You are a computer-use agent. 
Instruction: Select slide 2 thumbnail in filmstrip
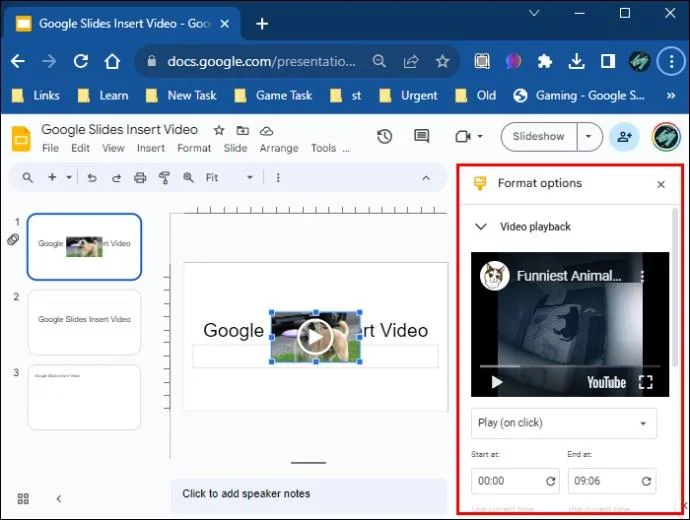[x=84, y=322]
